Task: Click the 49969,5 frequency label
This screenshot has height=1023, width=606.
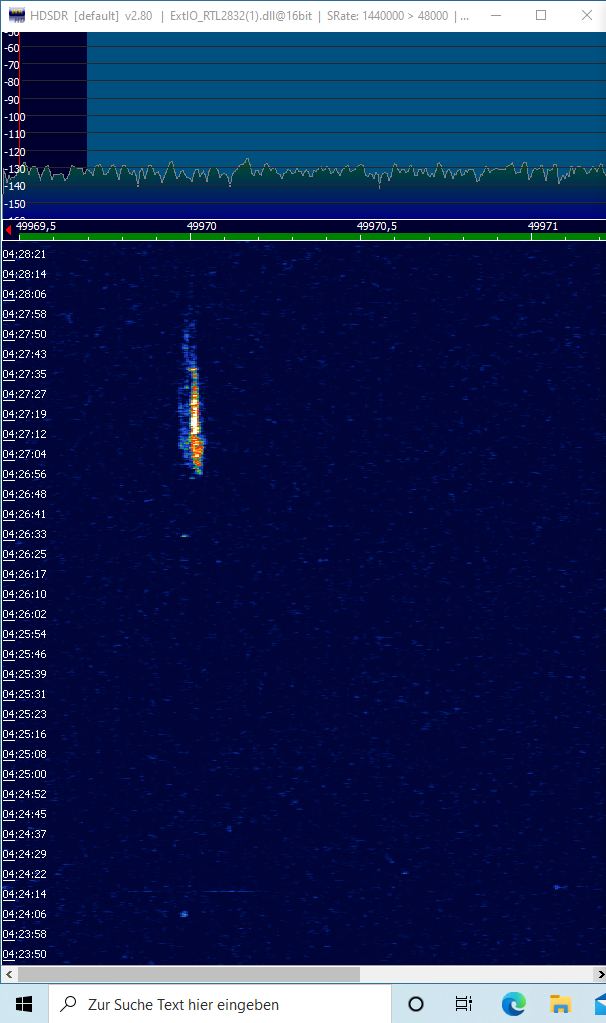Action: 37,226
